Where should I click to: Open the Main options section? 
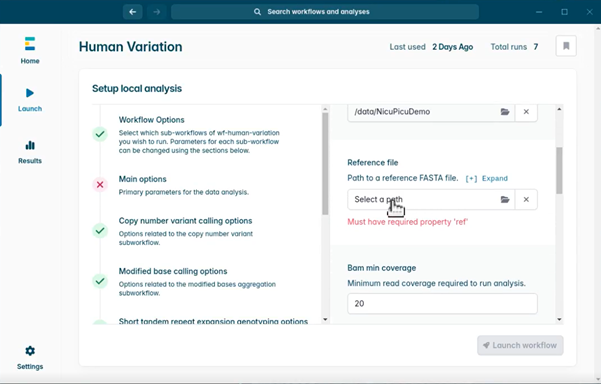coord(143,179)
